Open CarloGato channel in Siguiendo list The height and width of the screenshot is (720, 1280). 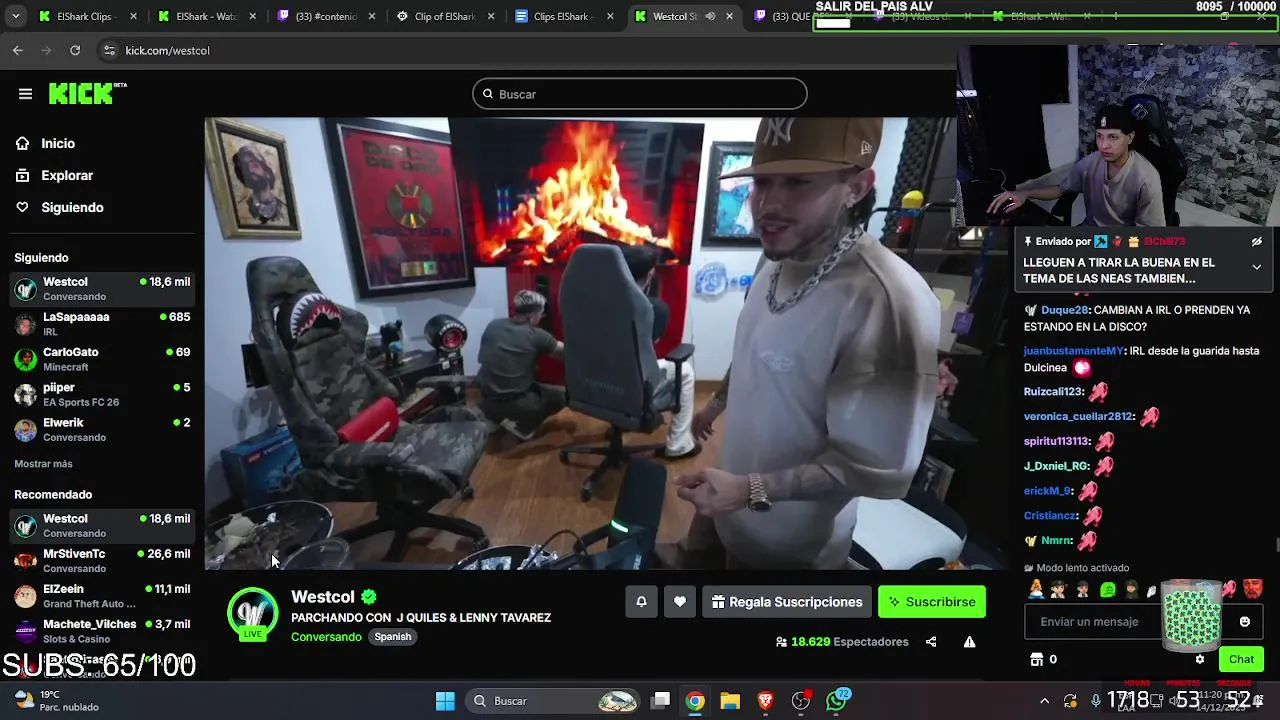102,359
